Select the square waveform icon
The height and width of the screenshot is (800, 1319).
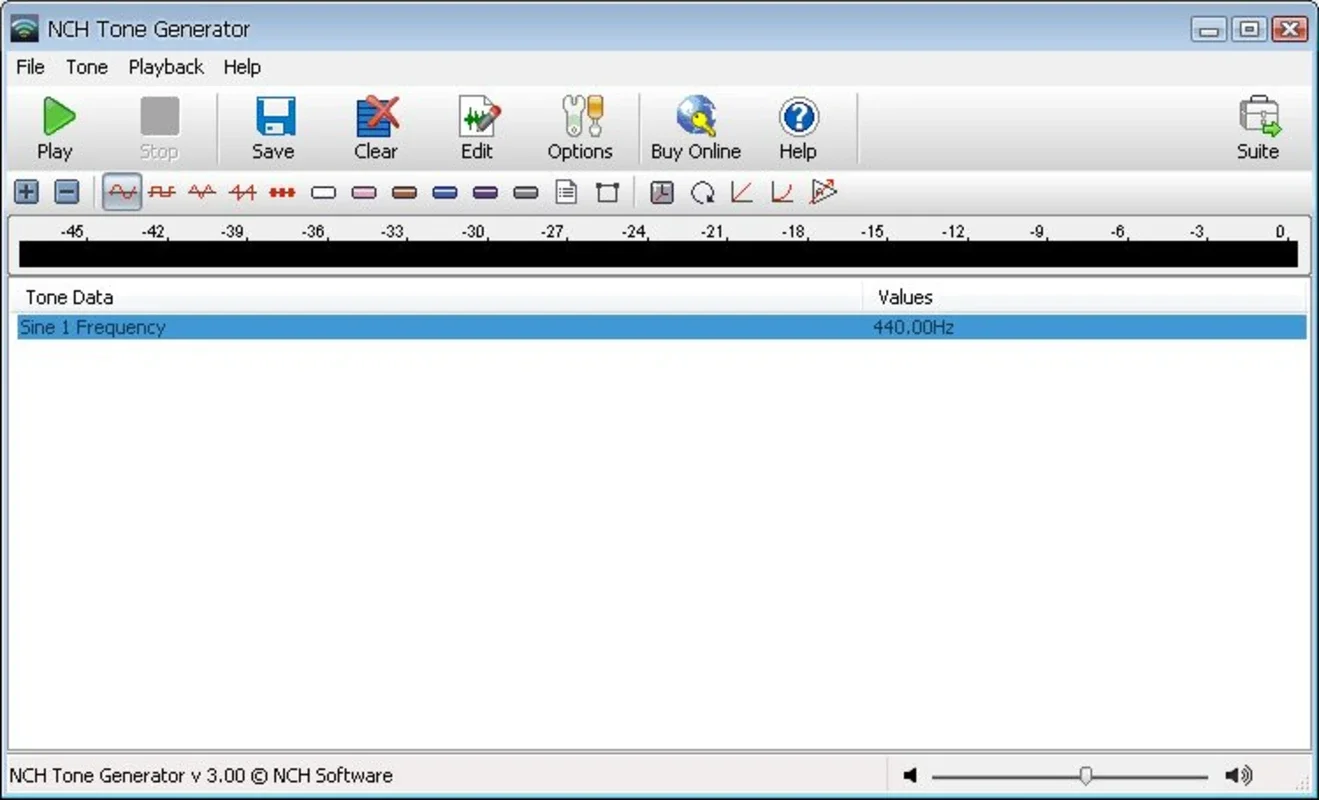click(162, 192)
